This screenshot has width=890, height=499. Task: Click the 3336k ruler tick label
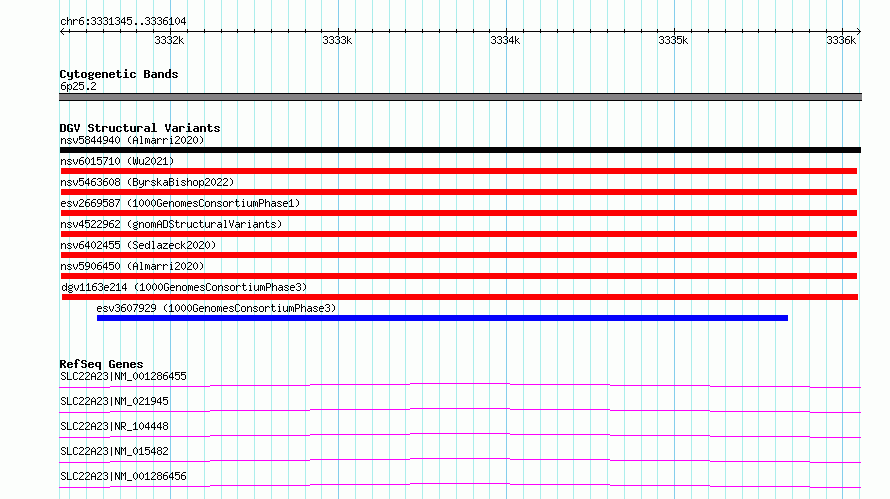841,40
